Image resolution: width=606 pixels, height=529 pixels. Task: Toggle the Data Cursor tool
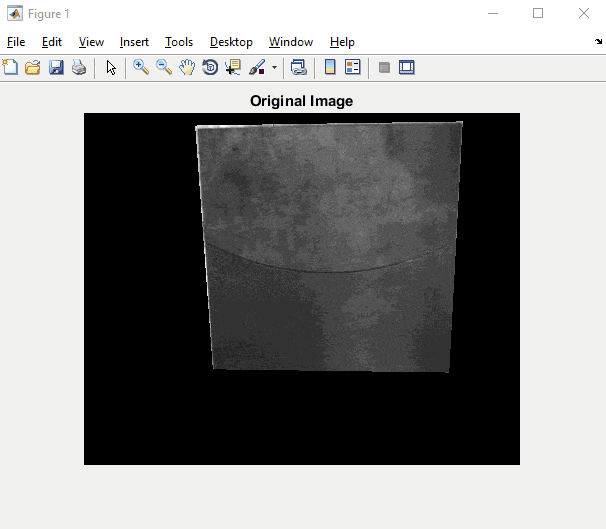pyautogui.click(x=233, y=68)
